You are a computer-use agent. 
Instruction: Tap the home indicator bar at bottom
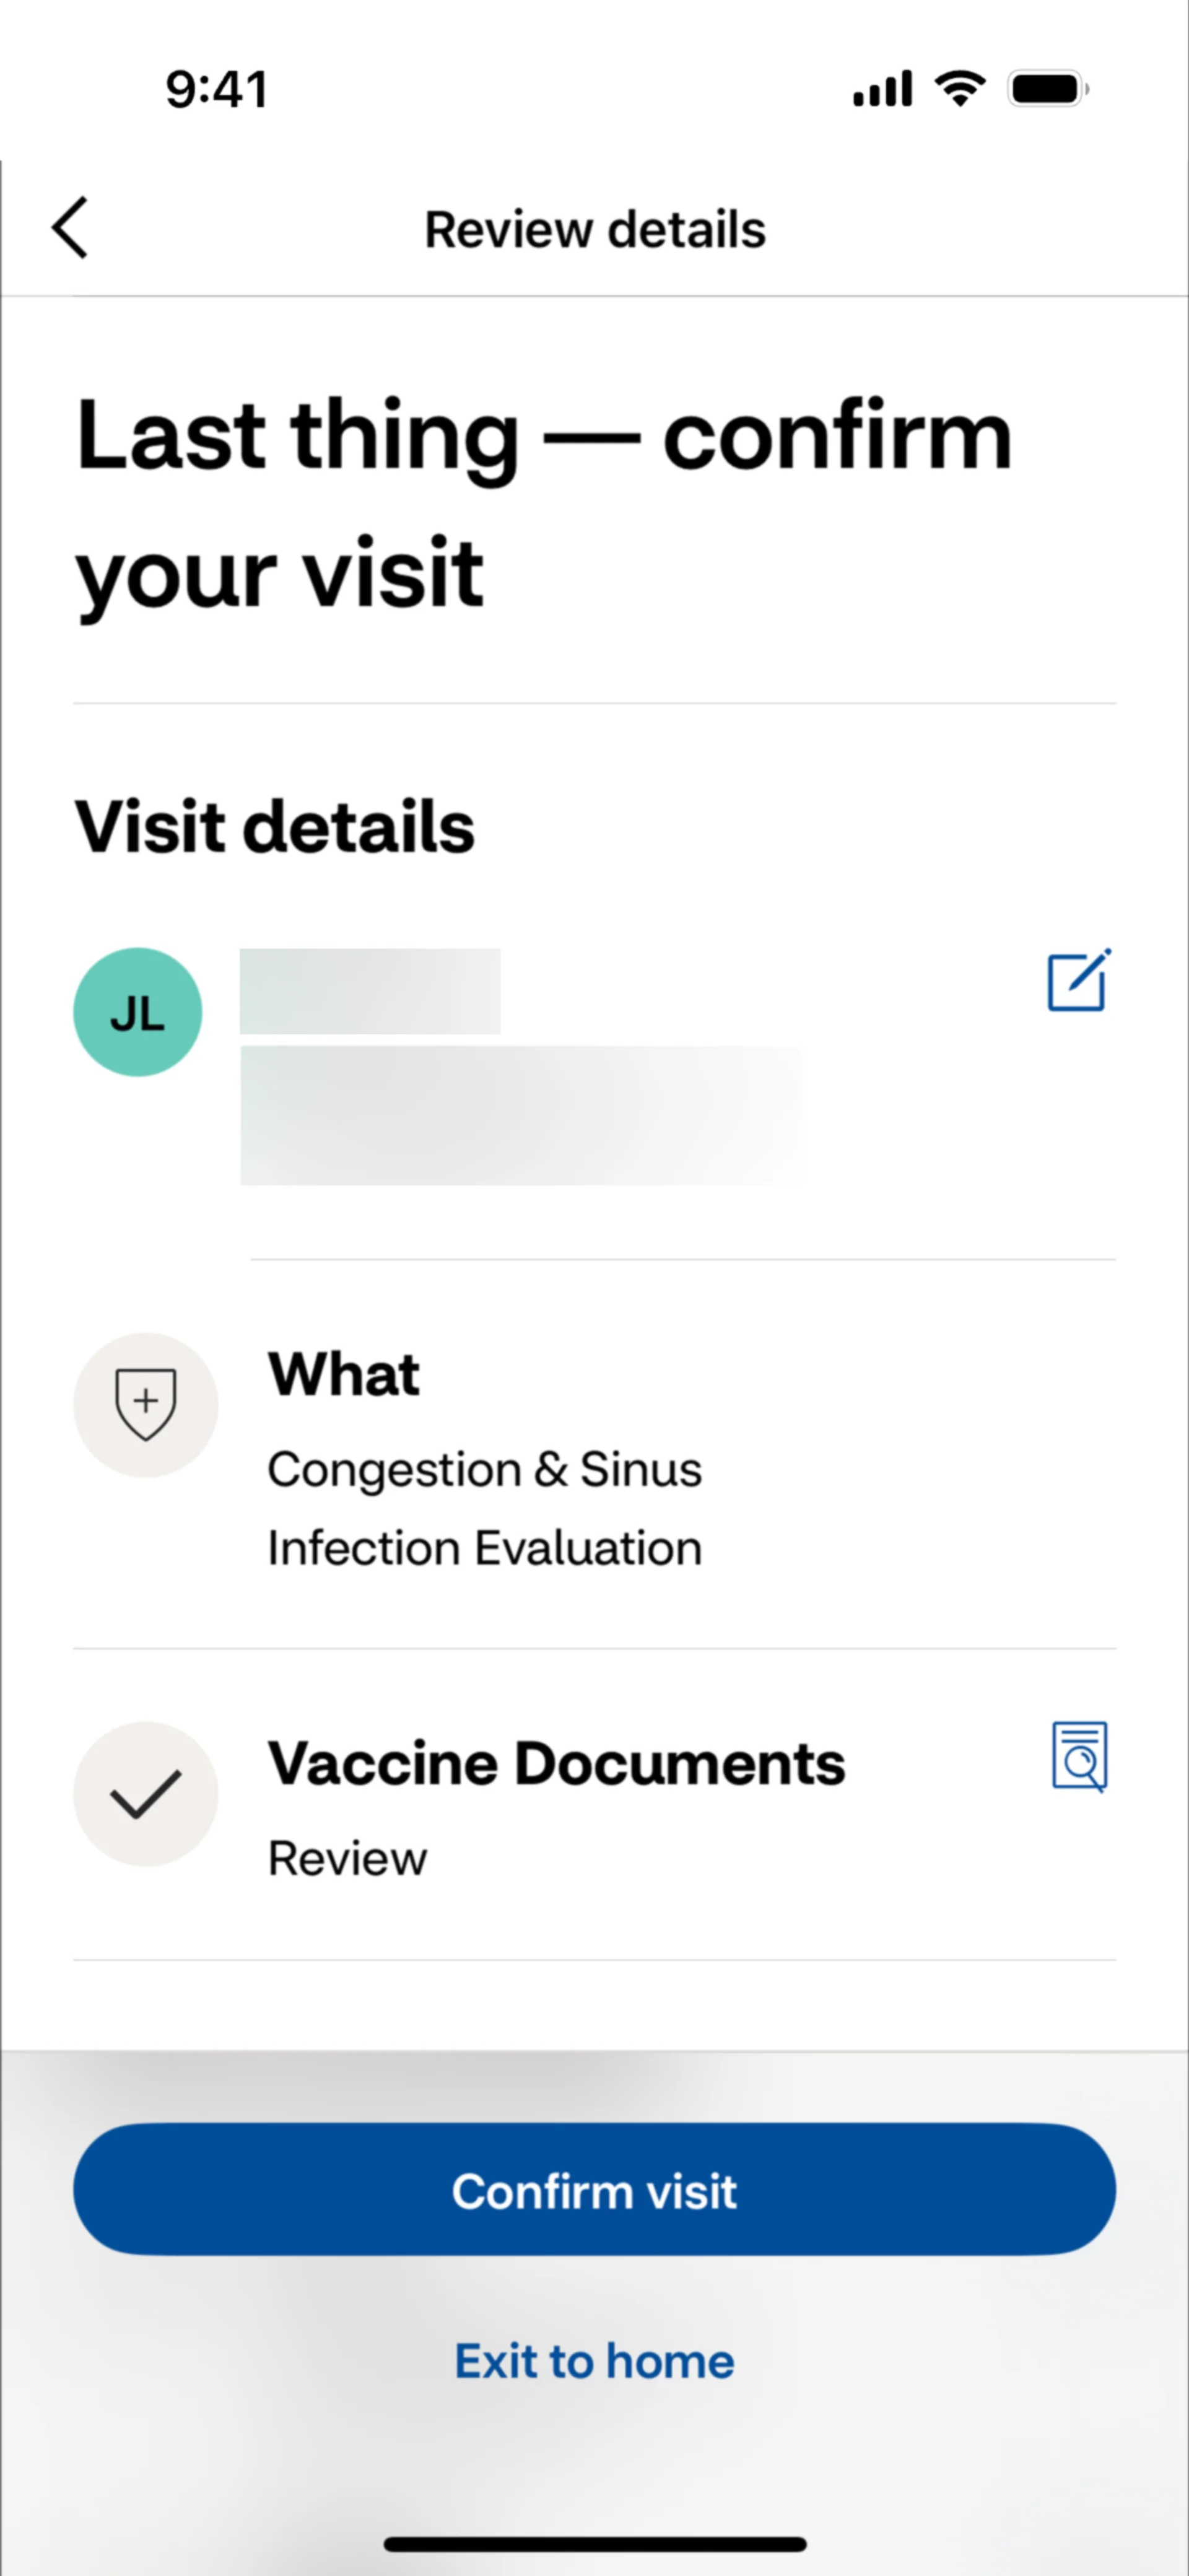(595, 2543)
